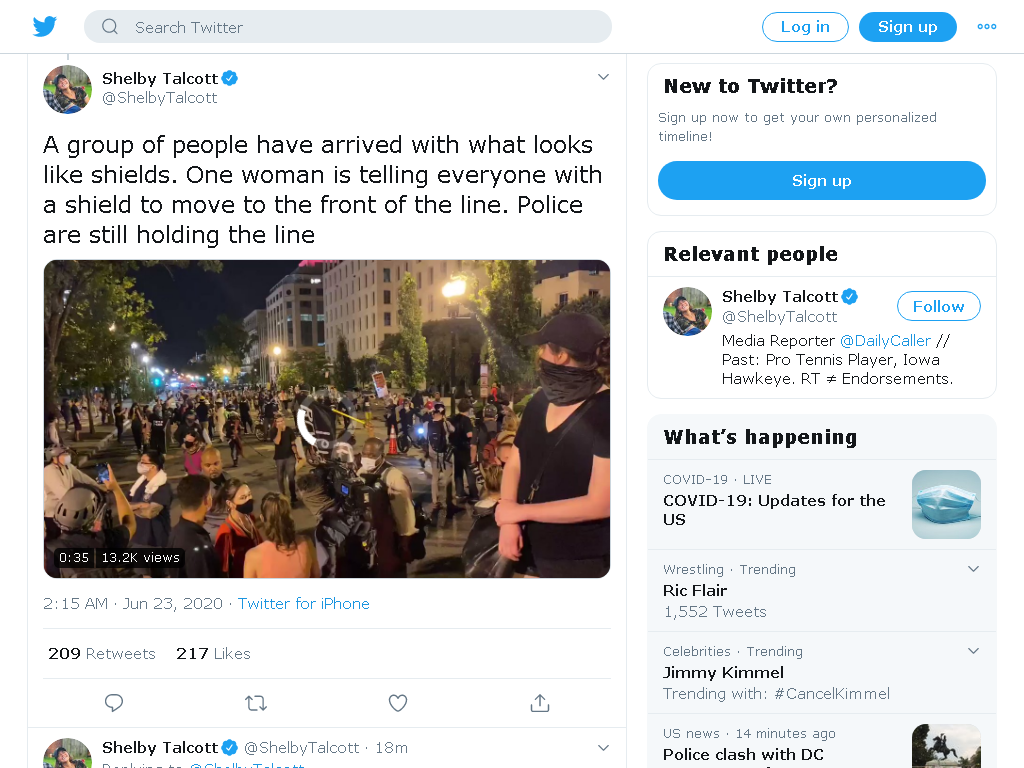Retweet using the retweet arrows icon

click(256, 703)
